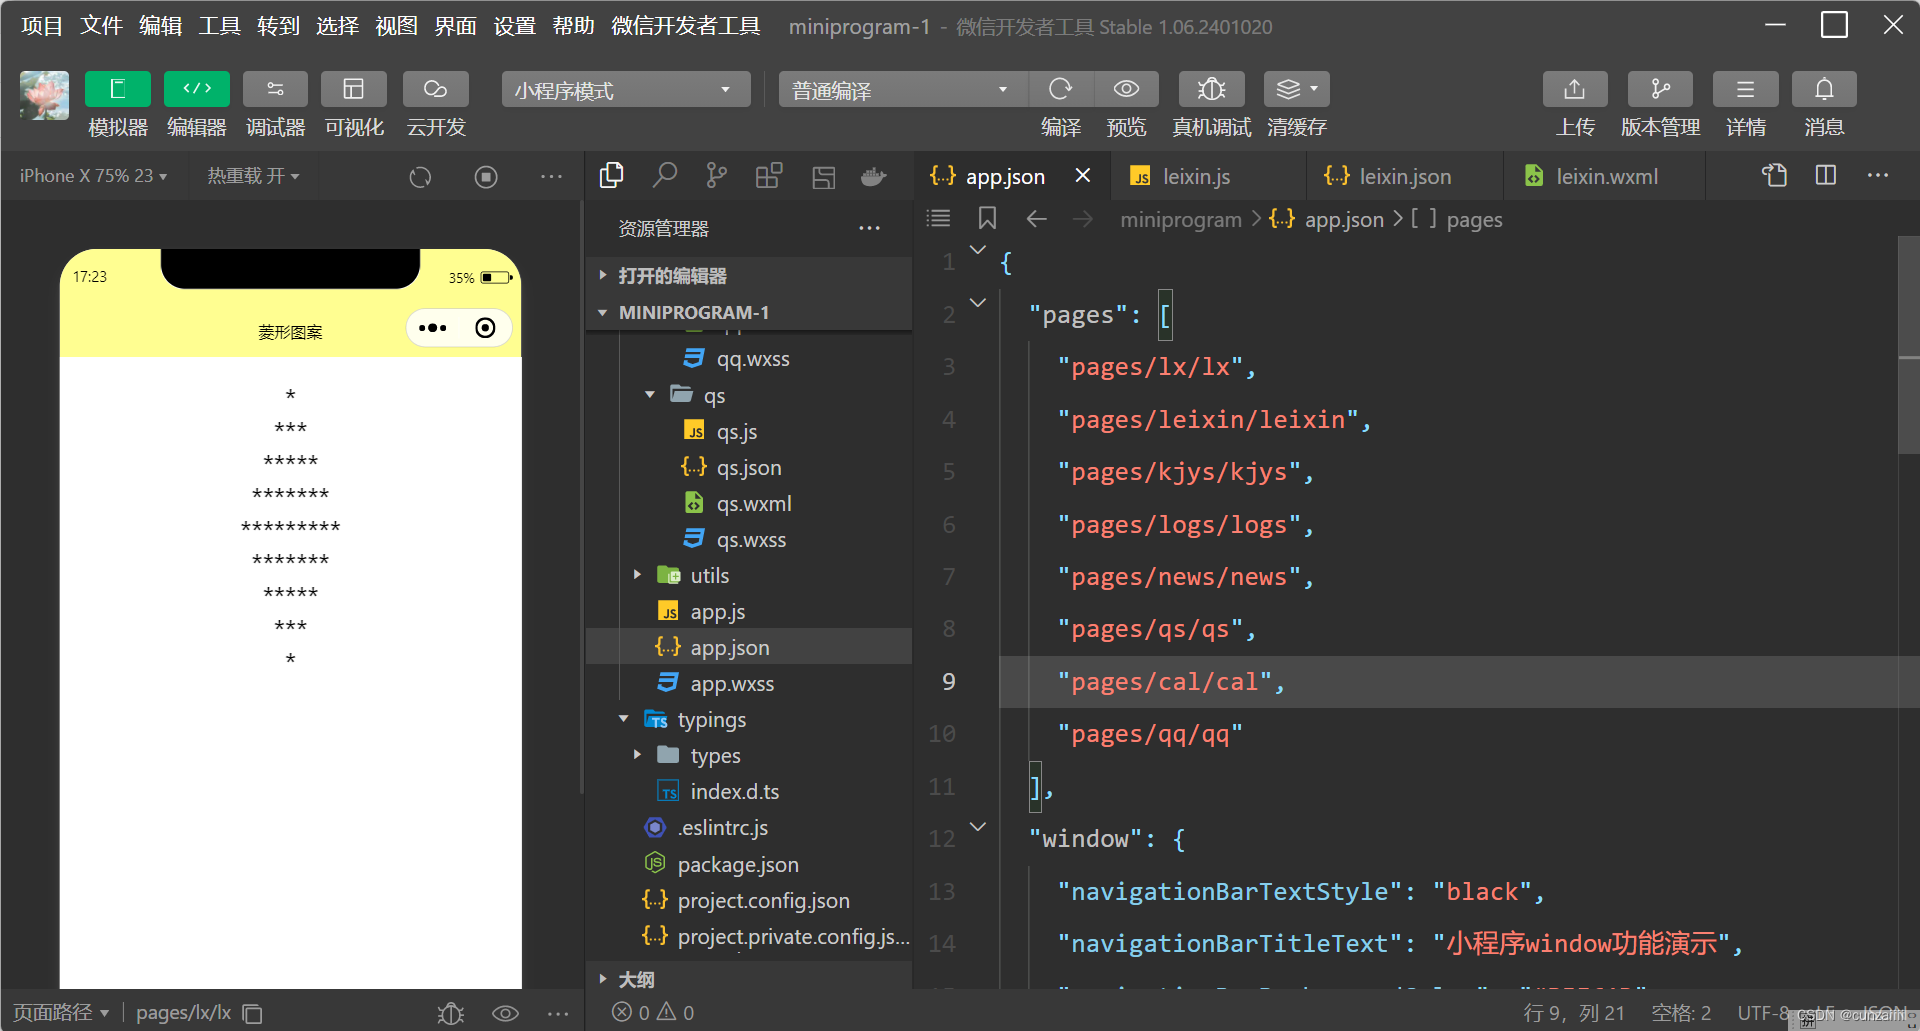Open the 微信开发者工具 menu

click(685, 26)
